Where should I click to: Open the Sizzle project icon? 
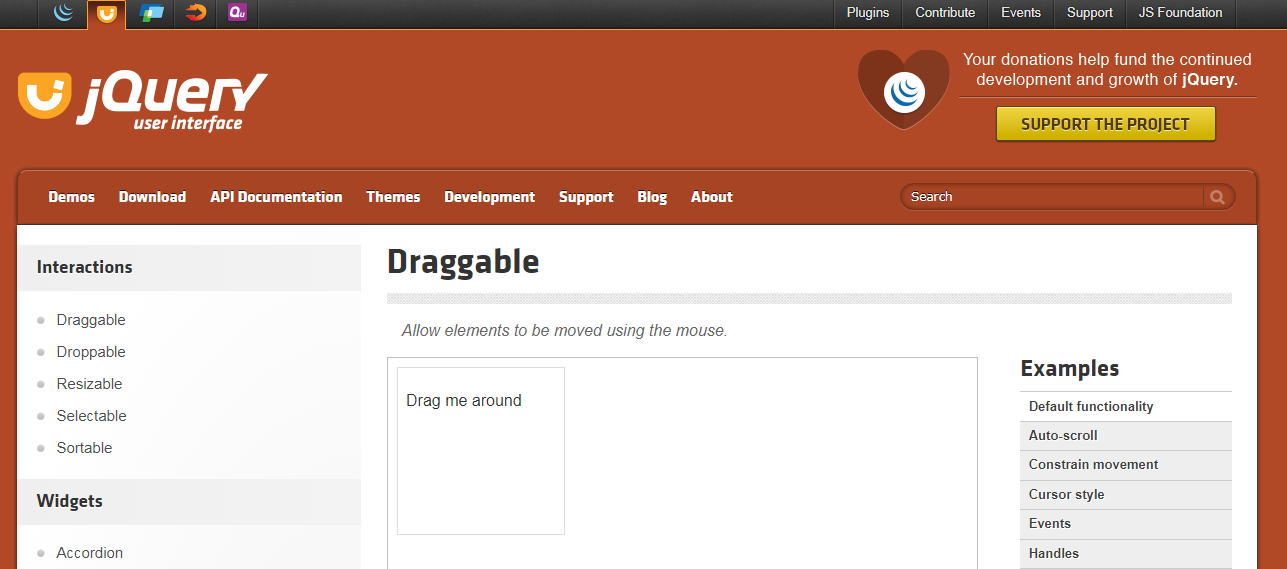coord(195,13)
